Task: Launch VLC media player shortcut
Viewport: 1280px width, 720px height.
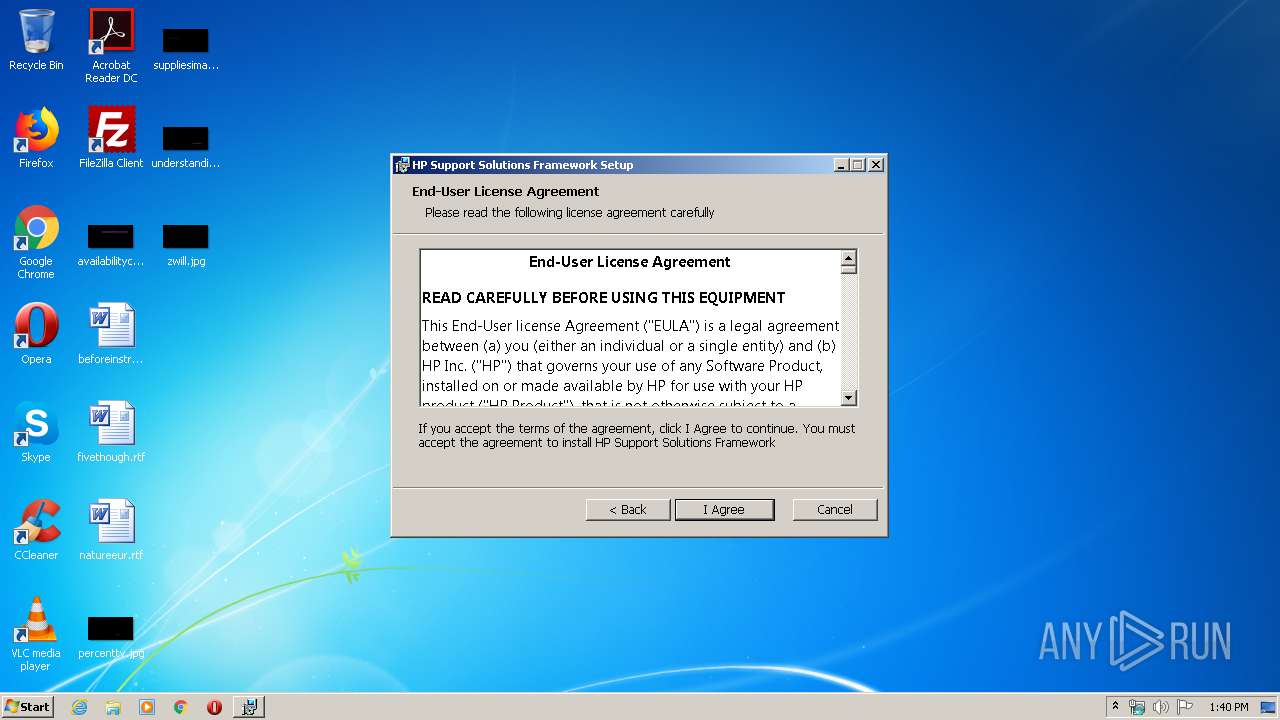Action: pos(36,634)
